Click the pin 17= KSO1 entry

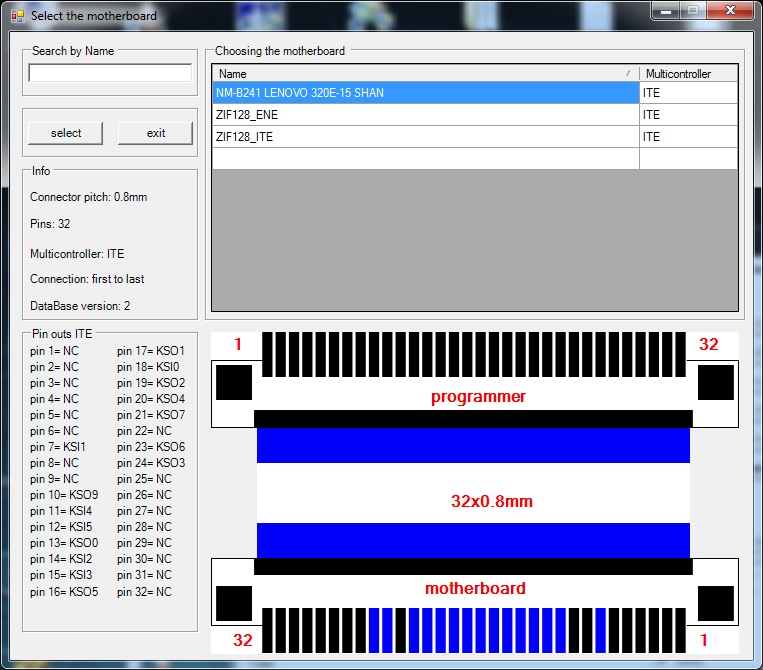click(x=151, y=351)
